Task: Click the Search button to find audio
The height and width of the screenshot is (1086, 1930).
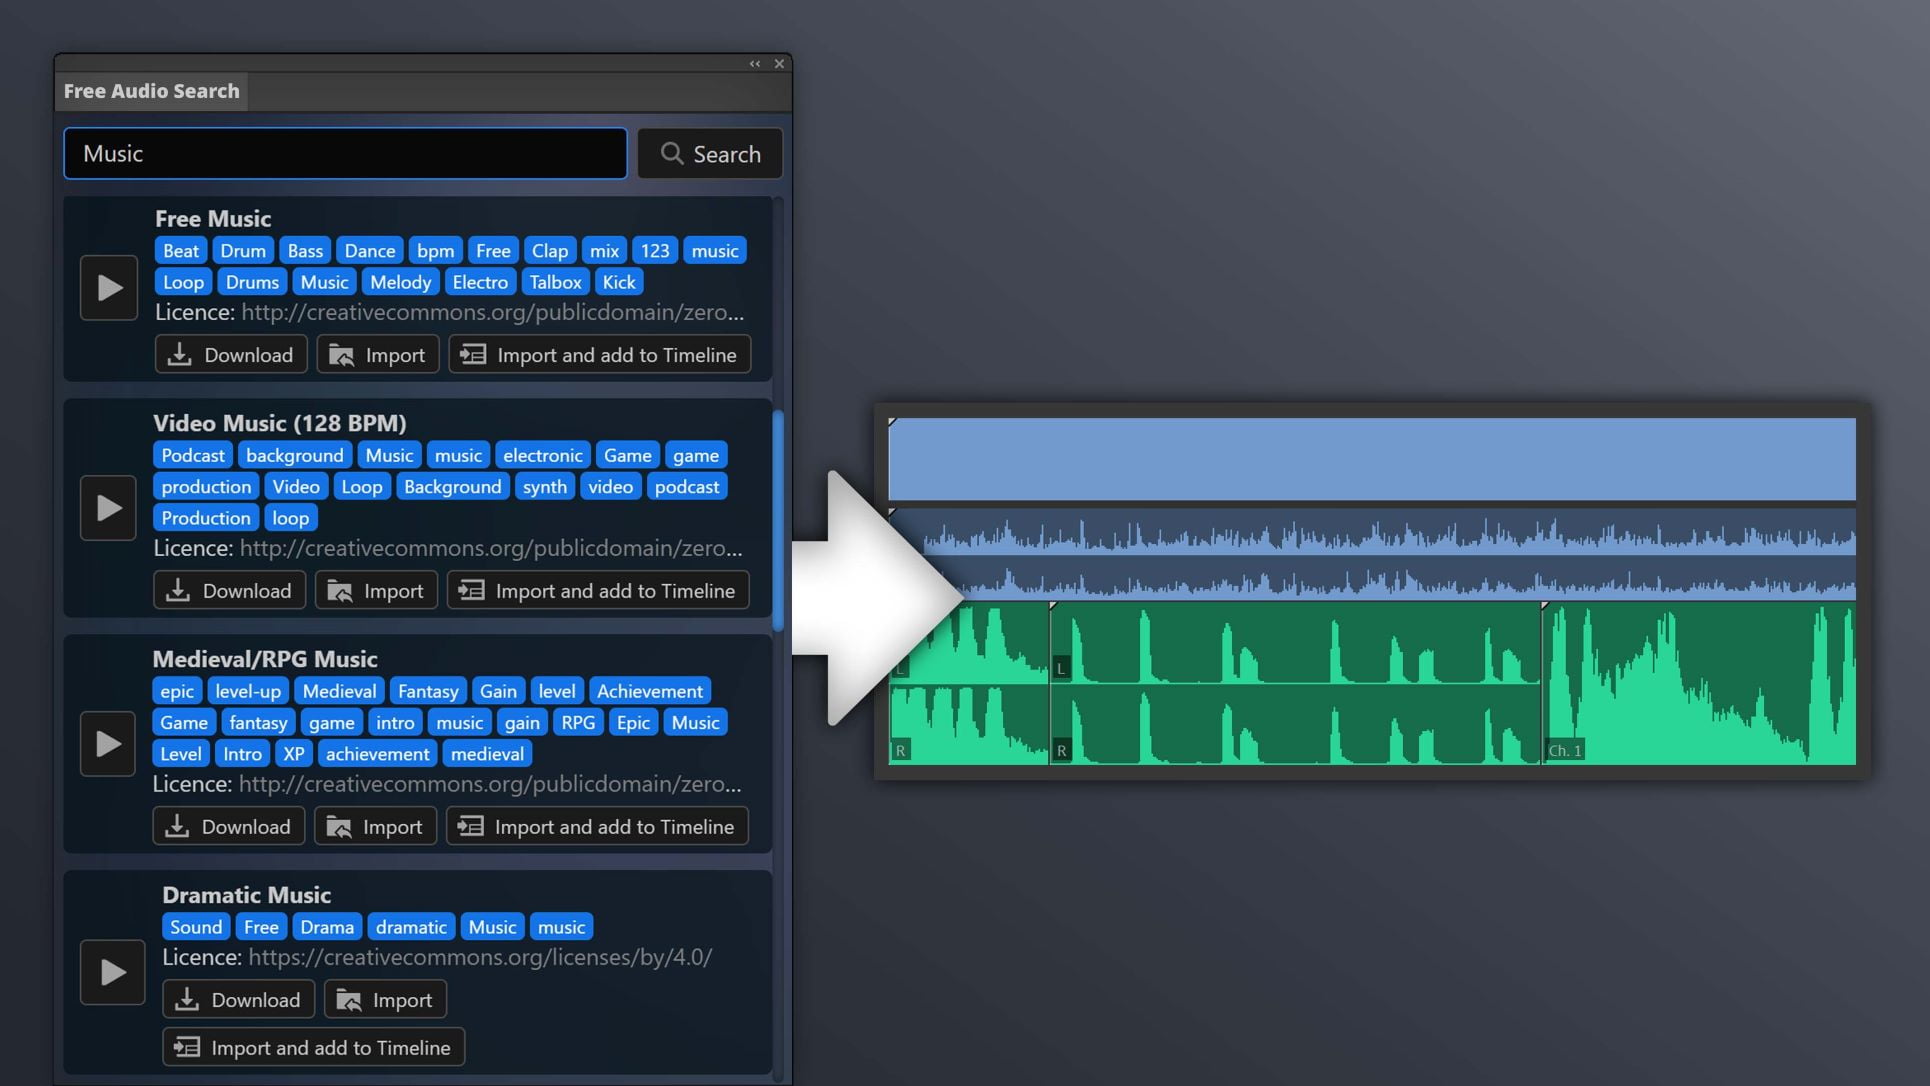Action: (x=710, y=152)
